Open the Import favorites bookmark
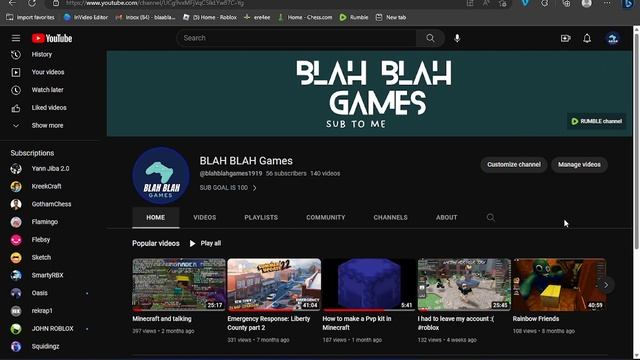Viewport: 640px width, 360px height. 31,18
